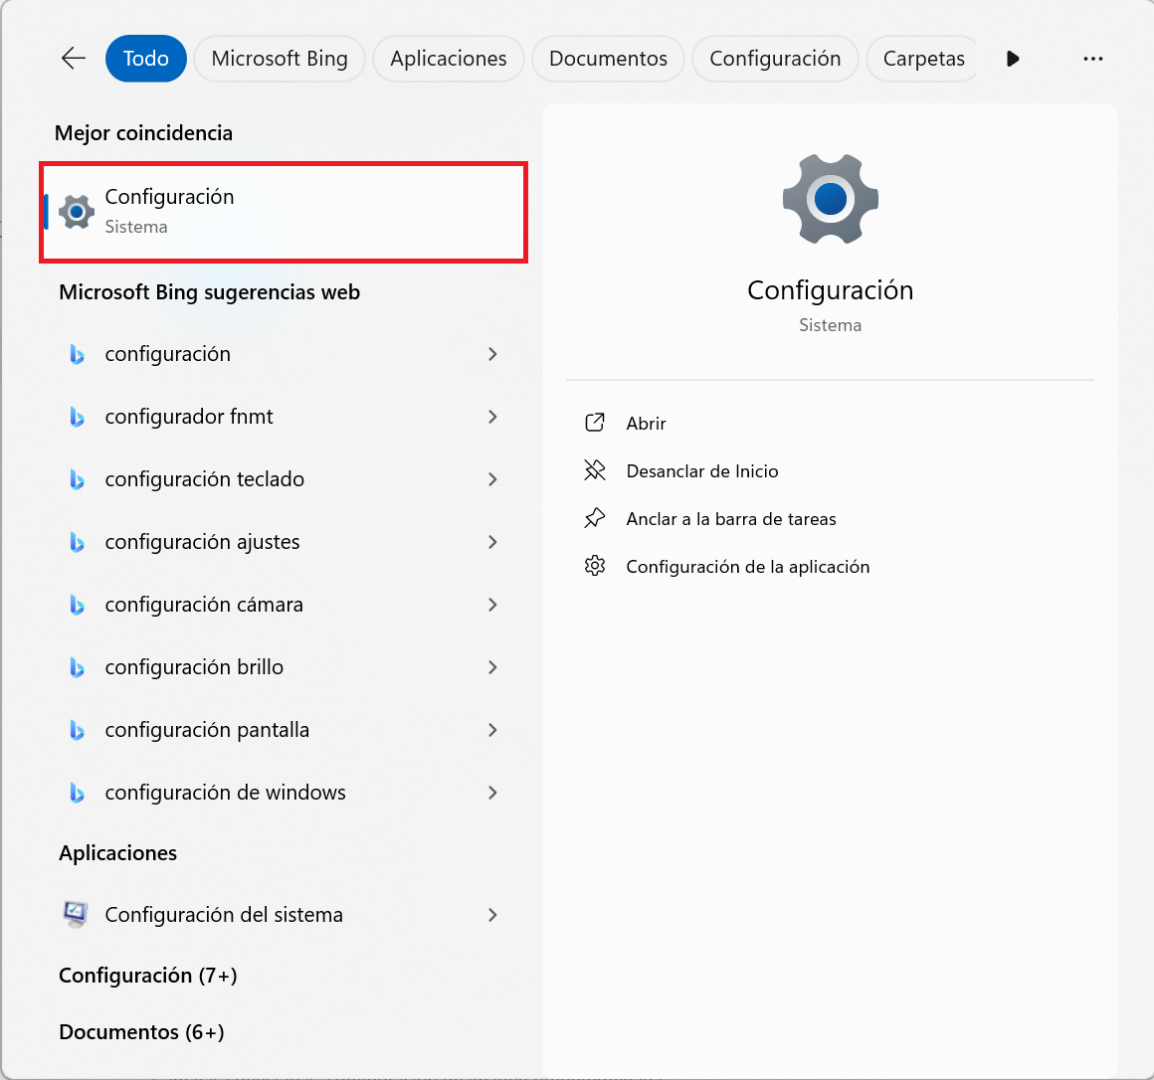Select the Microsoft Bing filter tab
The height and width of the screenshot is (1080, 1154).
pyautogui.click(x=279, y=58)
